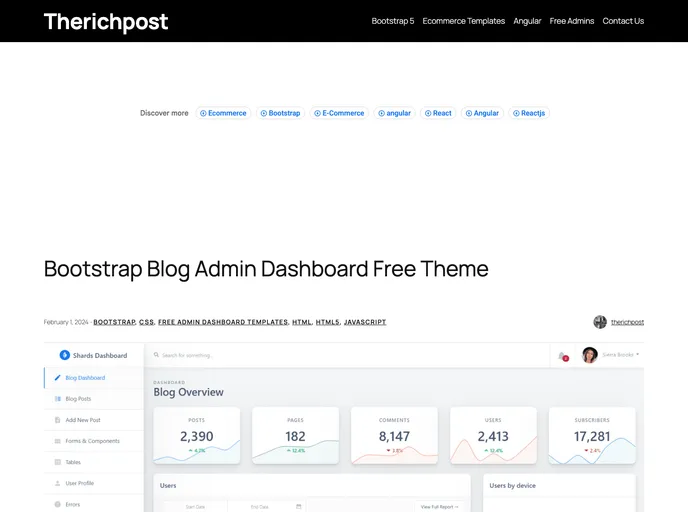Select the Reactjs discover-more chip
This screenshot has width=688, height=512.
(x=528, y=113)
